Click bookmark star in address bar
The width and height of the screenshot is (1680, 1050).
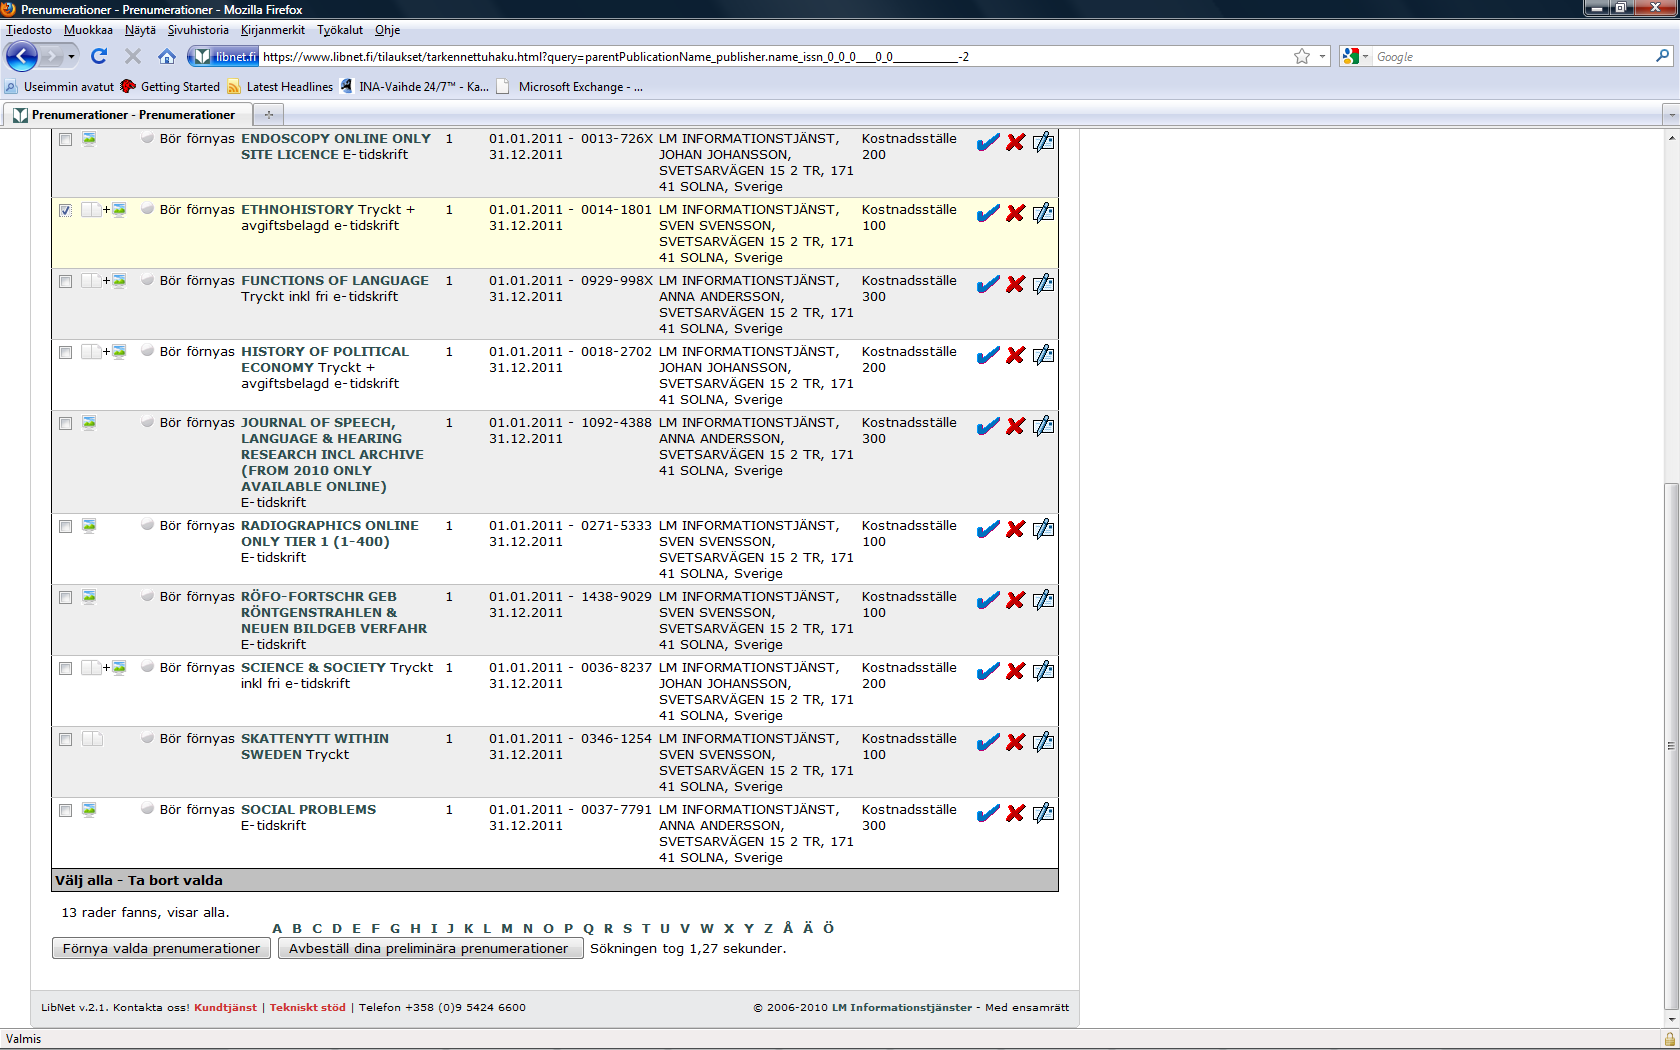tap(1302, 57)
